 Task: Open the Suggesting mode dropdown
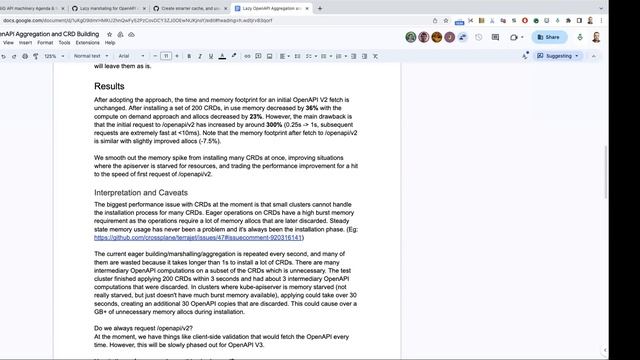point(558,56)
